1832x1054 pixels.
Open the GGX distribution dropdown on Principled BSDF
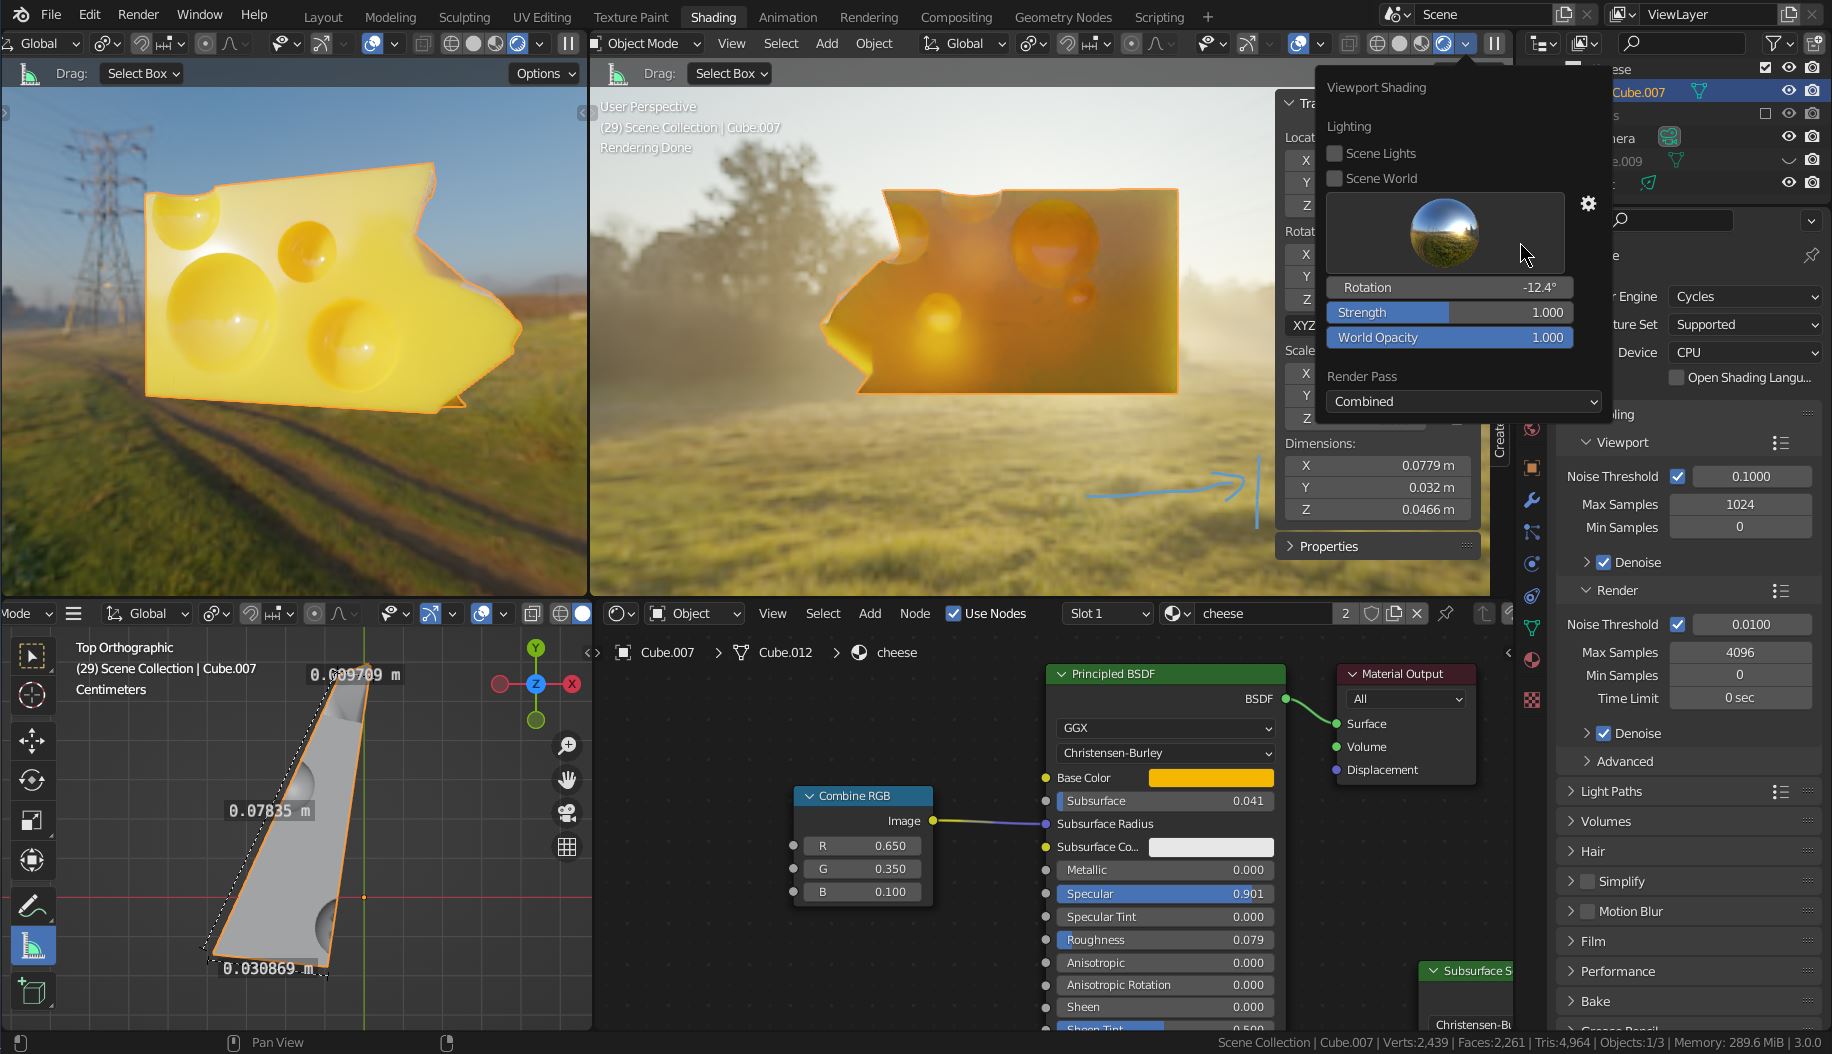[1165, 728]
